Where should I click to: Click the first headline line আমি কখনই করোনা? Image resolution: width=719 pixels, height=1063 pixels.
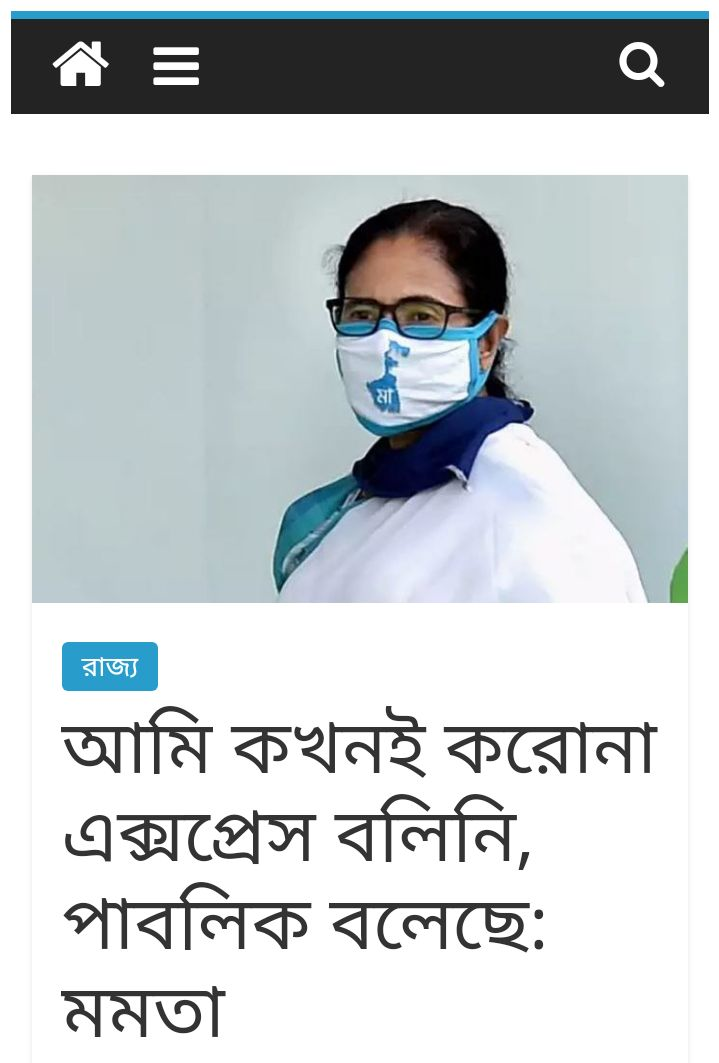click(359, 748)
